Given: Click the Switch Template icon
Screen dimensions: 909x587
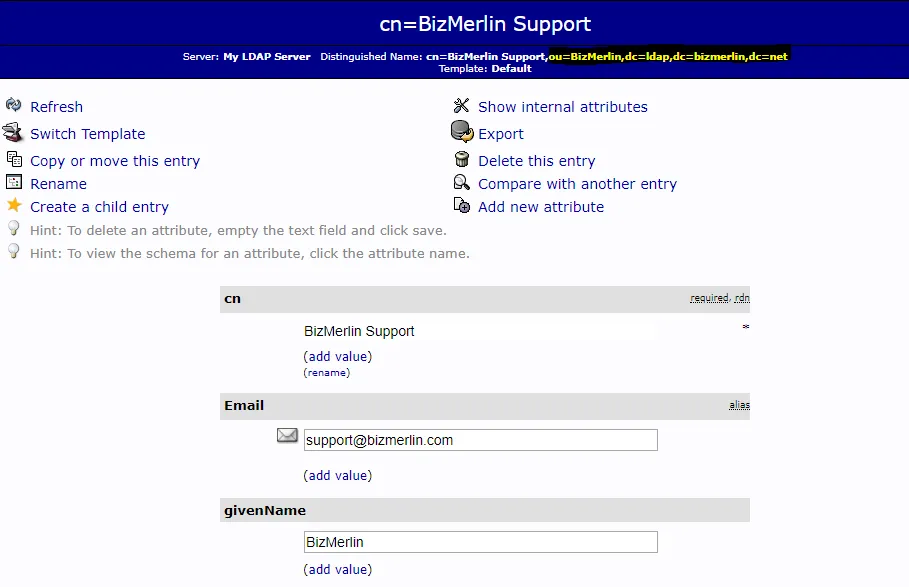Looking at the screenshot, I should (12, 132).
